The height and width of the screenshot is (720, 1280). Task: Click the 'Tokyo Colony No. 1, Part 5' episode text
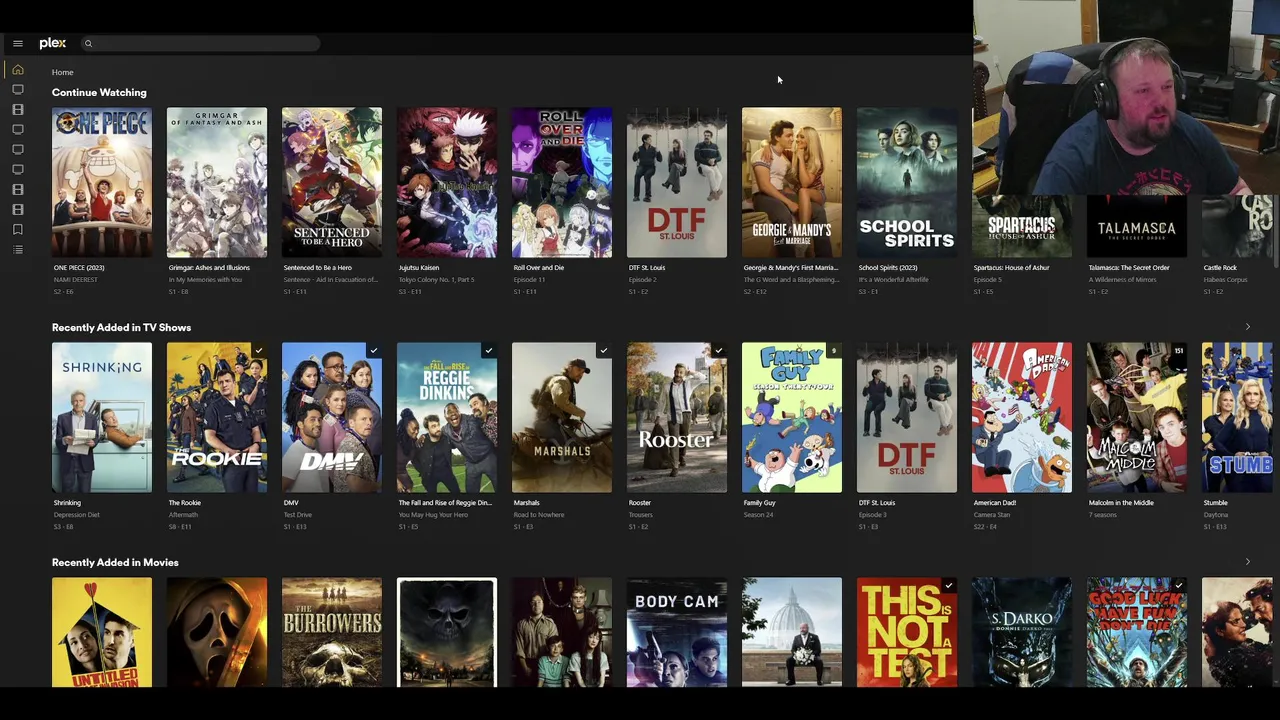coord(436,280)
